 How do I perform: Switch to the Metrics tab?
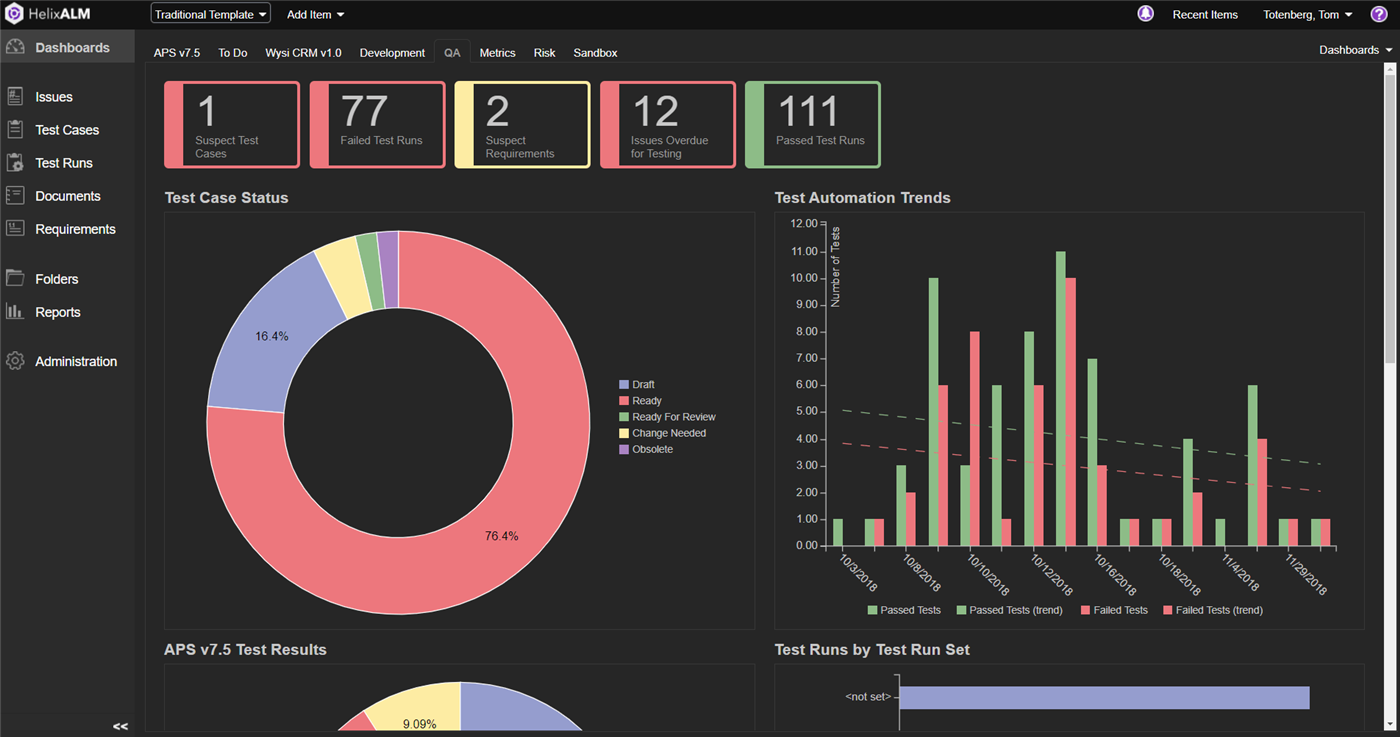[497, 53]
